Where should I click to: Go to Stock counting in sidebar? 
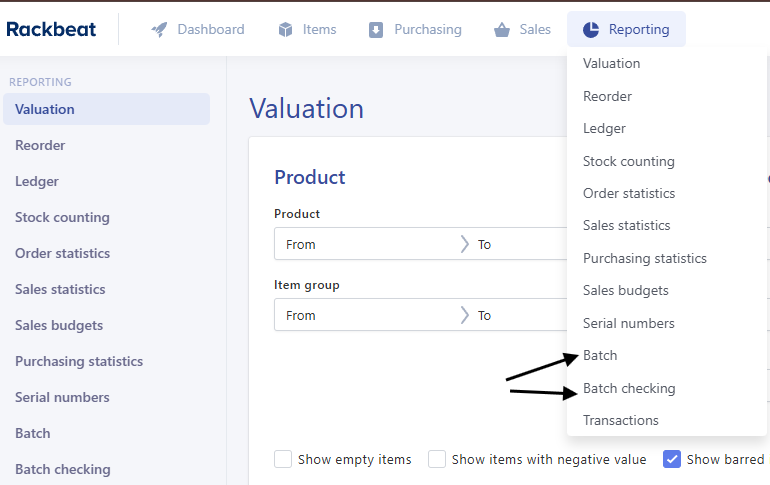62,217
